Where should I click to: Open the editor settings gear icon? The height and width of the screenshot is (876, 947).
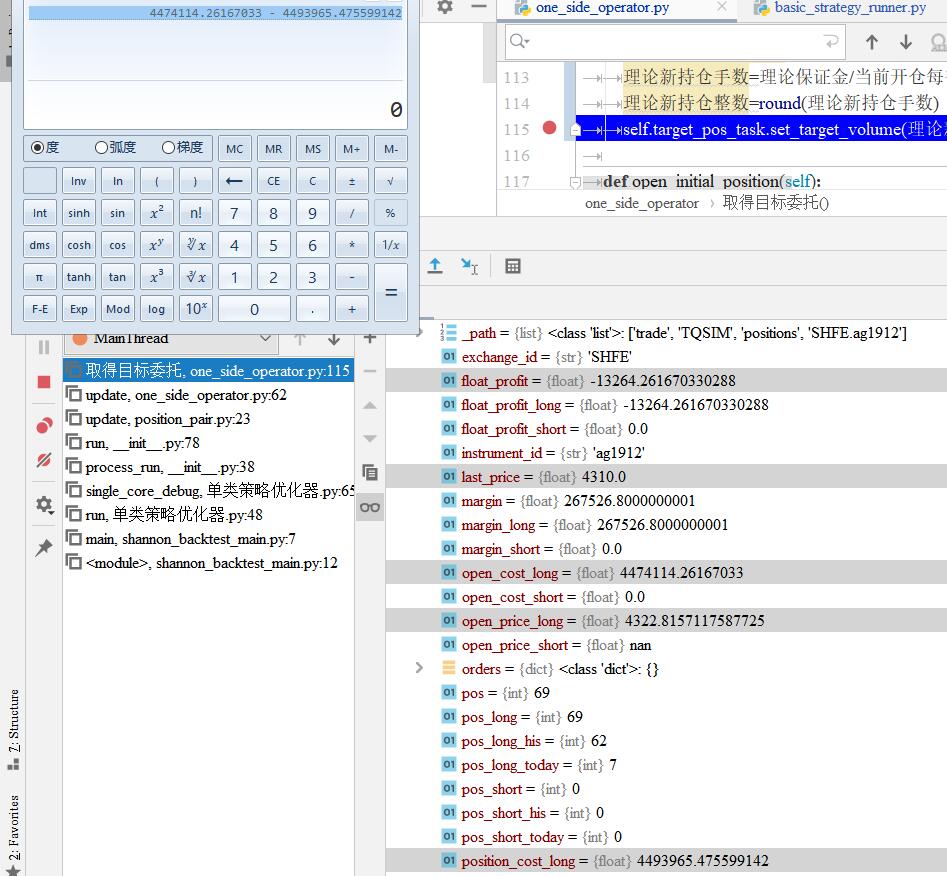coord(445,7)
